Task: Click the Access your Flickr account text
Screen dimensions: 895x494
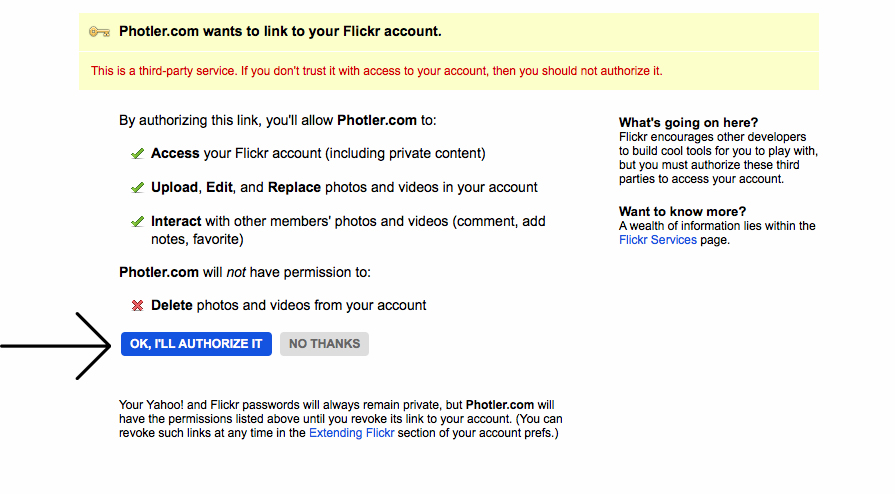Action: pos(318,154)
